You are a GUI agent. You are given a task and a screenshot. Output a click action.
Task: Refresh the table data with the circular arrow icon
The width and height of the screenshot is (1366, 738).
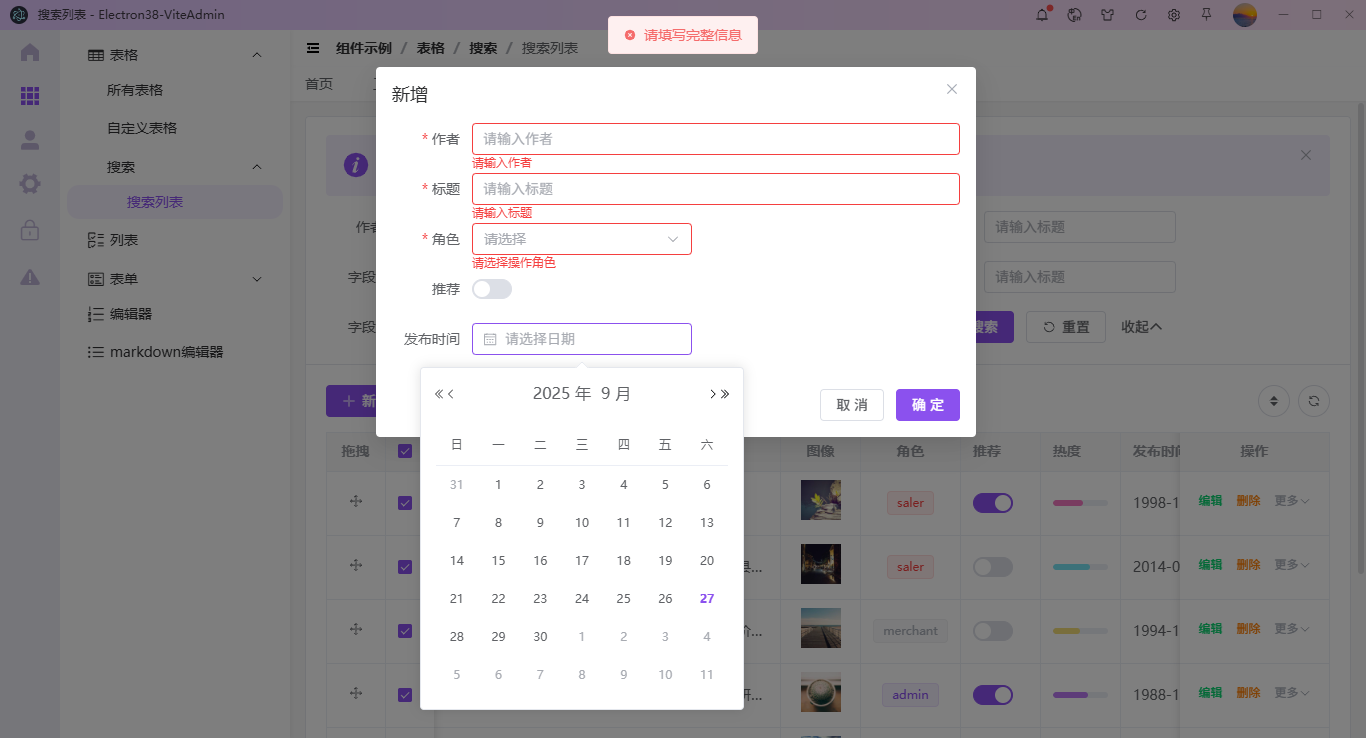[x=1313, y=400]
